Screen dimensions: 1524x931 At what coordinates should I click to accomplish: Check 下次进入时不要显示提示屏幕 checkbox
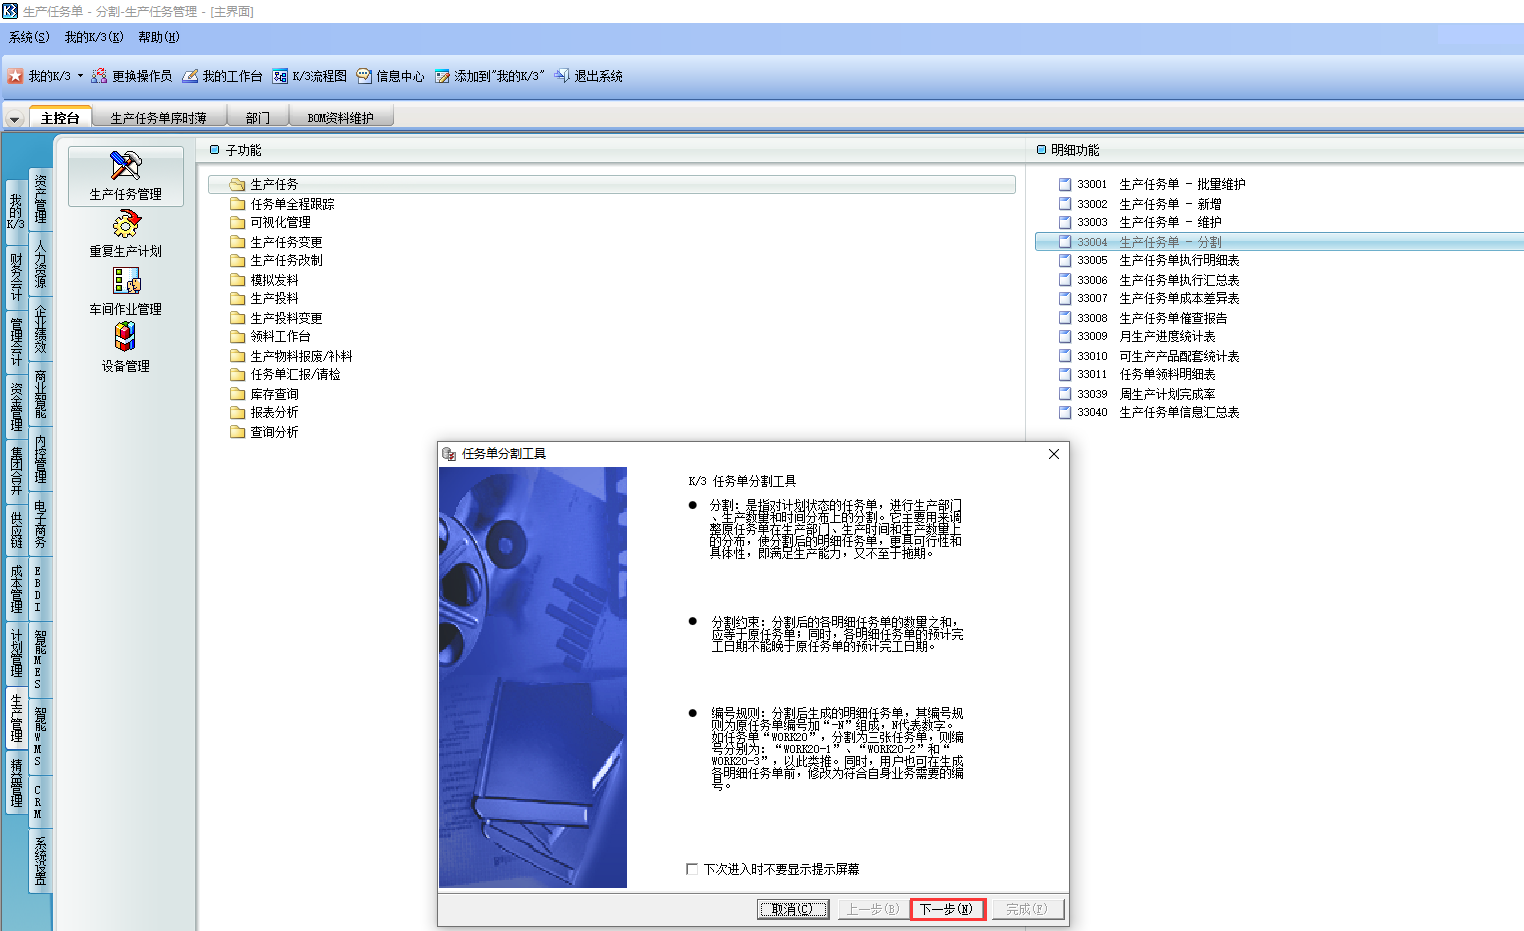[692, 869]
